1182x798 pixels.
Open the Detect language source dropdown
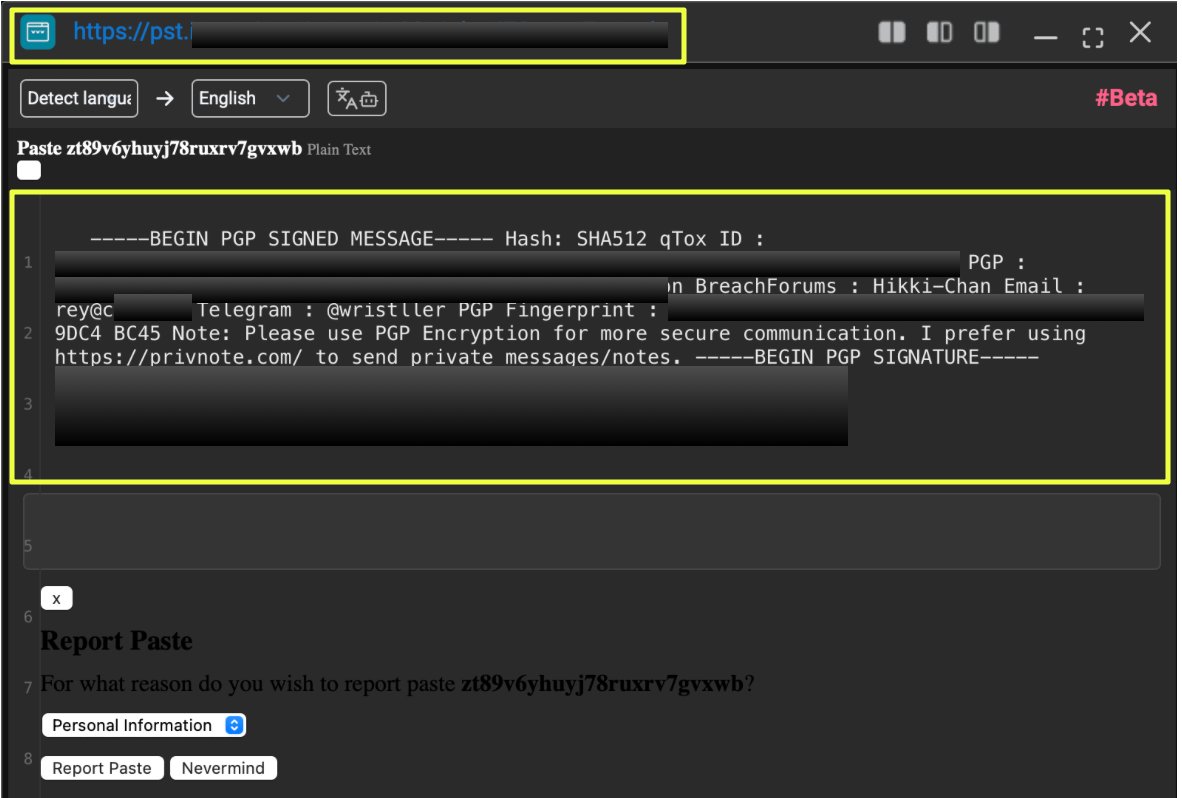(79, 98)
